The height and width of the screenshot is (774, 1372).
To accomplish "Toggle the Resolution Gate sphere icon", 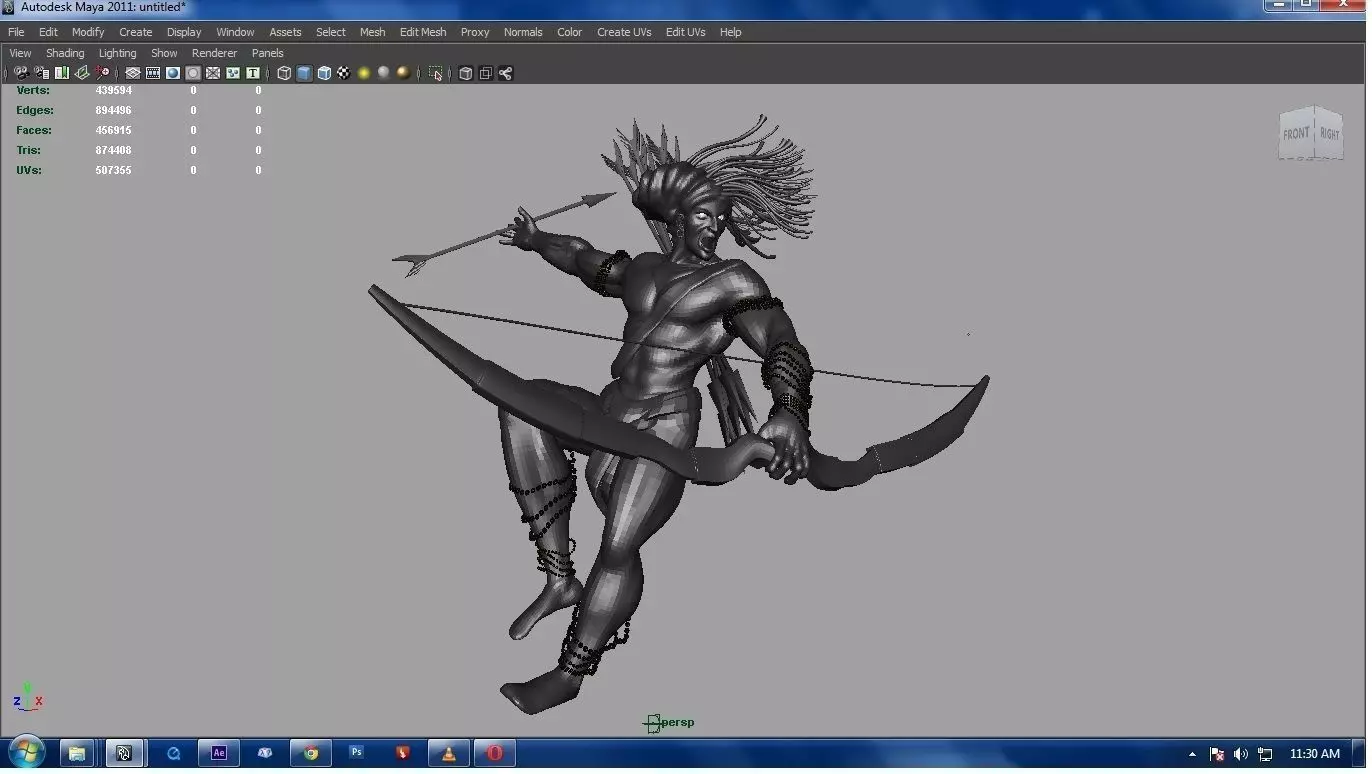I will [x=173, y=73].
